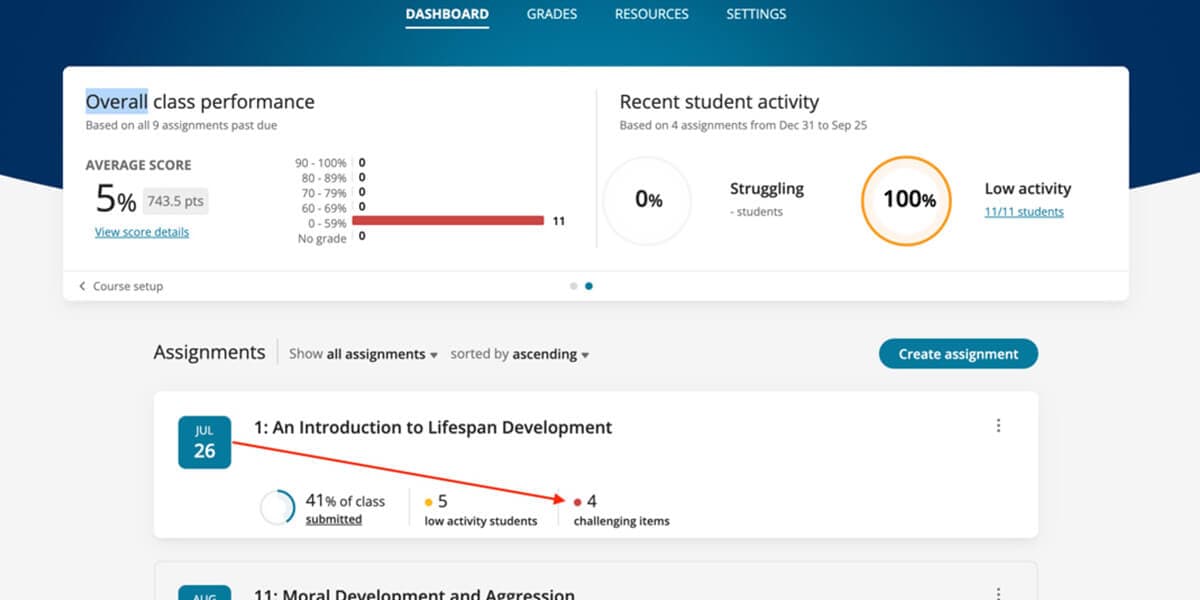
Task: Open options menu for Moral Development and Aggression
Action: [x=998, y=593]
